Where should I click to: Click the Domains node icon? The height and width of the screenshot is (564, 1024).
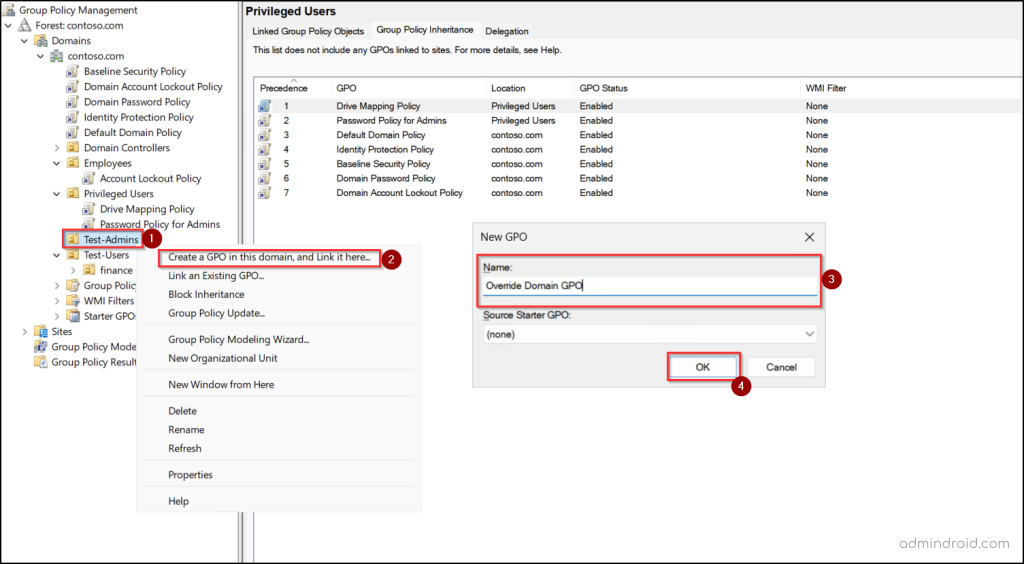coord(41,40)
